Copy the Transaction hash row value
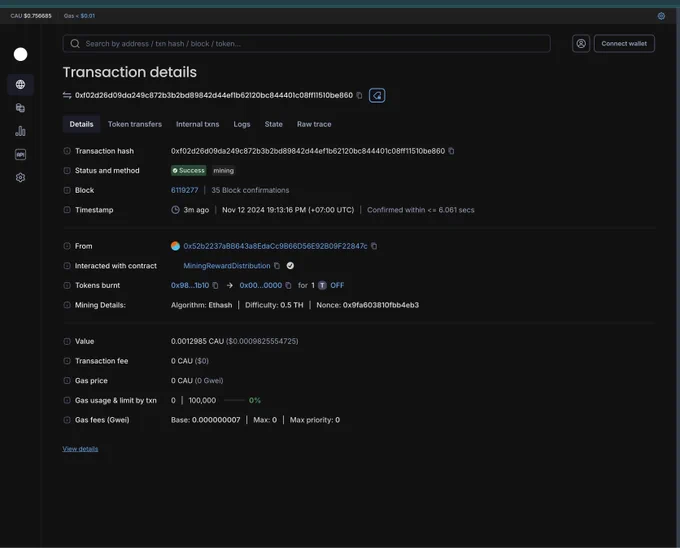 pyautogui.click(x=451, y=151)
